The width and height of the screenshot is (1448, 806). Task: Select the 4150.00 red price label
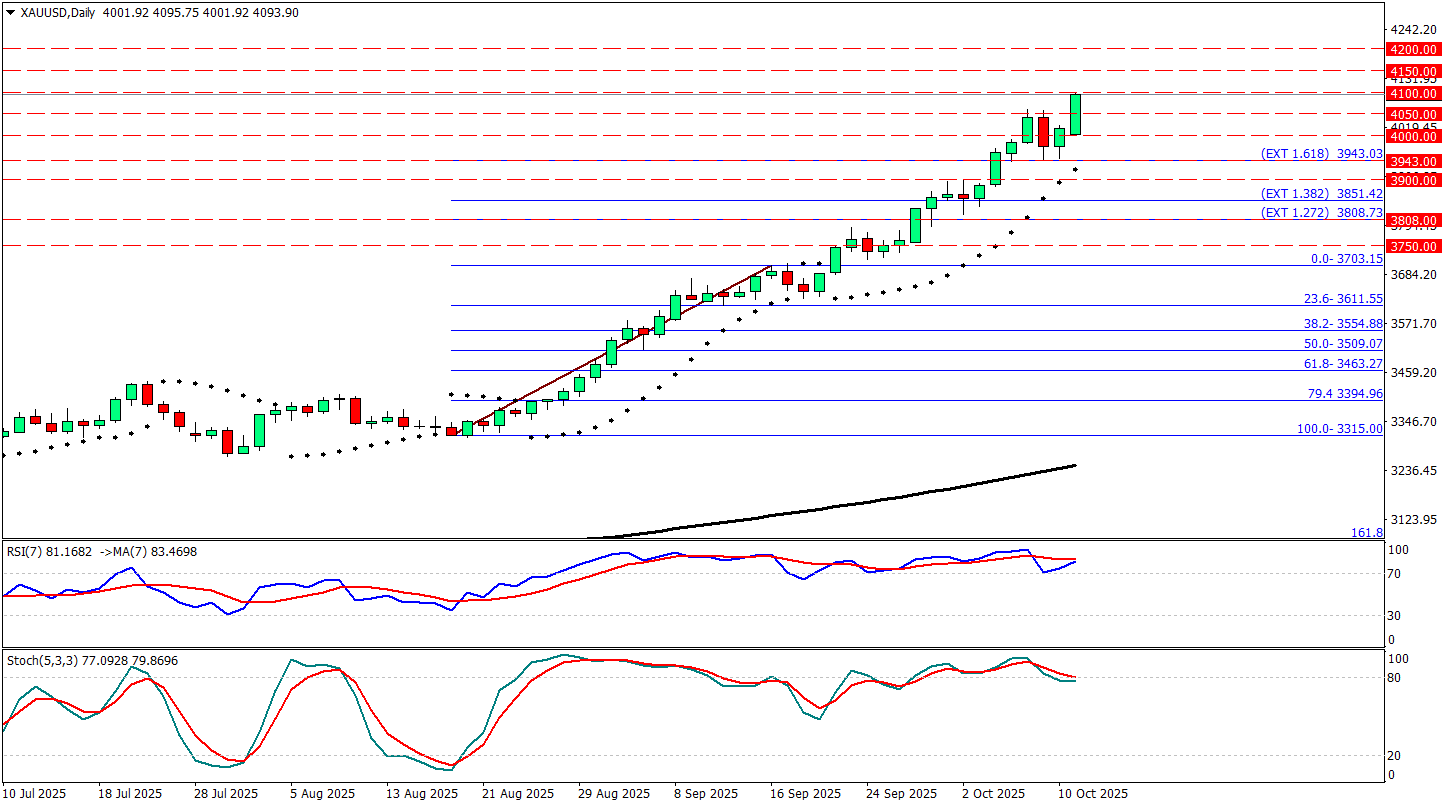click(x=1413, y=71)
